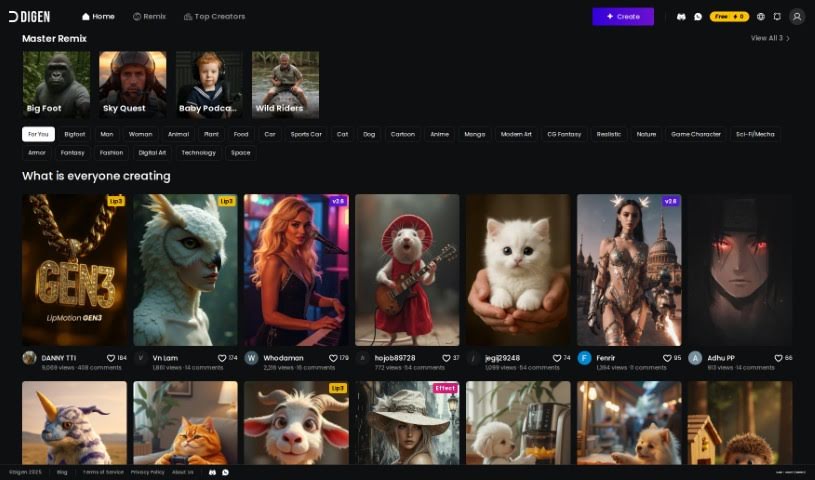
Task: Like Whodaman's post heart icon
Action: (333, 358)
